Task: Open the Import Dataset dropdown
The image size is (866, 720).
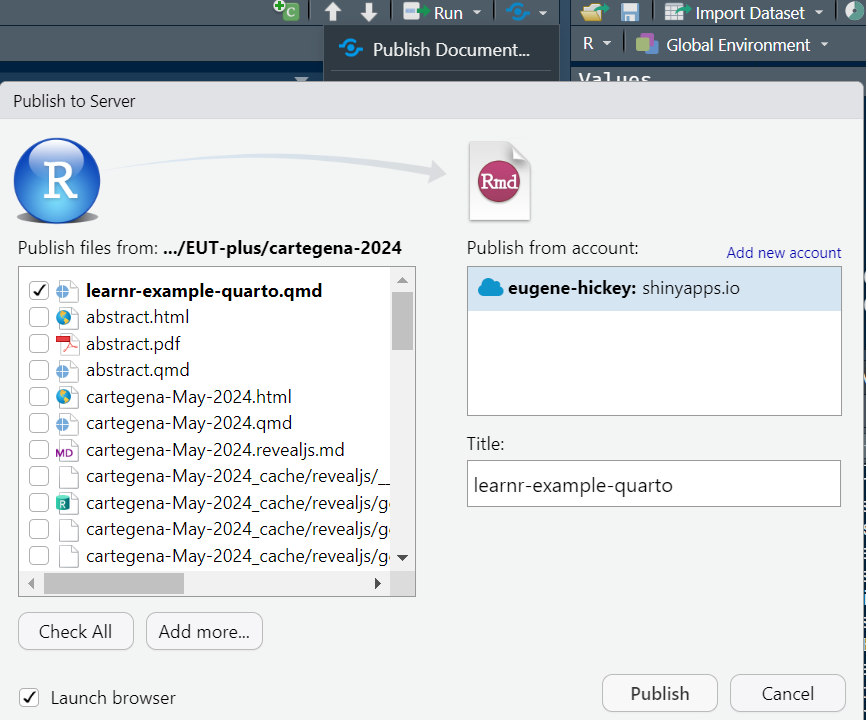Action: [748, 12]
